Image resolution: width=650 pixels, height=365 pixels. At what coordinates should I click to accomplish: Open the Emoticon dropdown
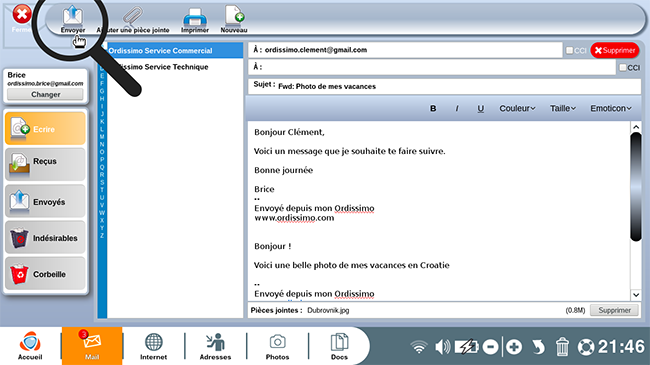611,108
